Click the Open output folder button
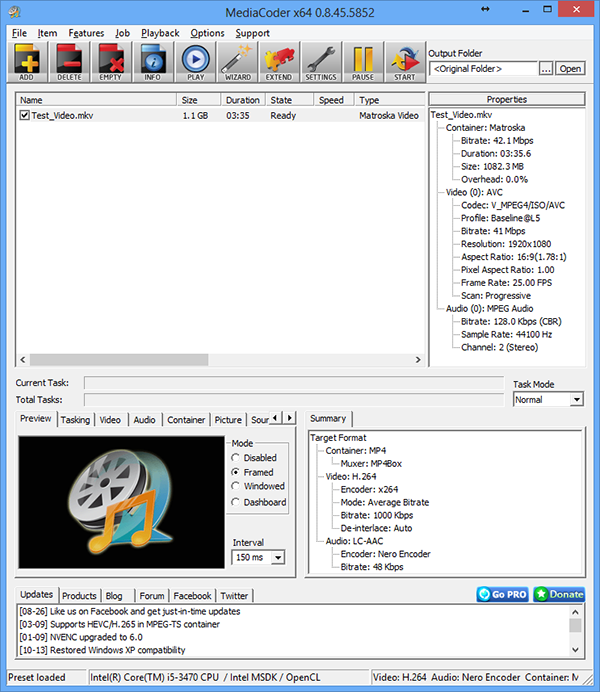 pyautogui.click(x=570, y=69)
